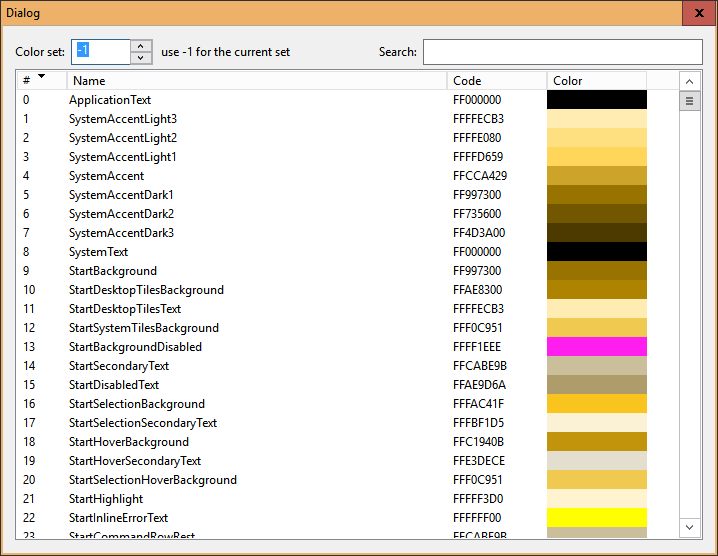718x556 pixels.
Task: Click the code FFC1940B
Action: (x=478, y=442)
